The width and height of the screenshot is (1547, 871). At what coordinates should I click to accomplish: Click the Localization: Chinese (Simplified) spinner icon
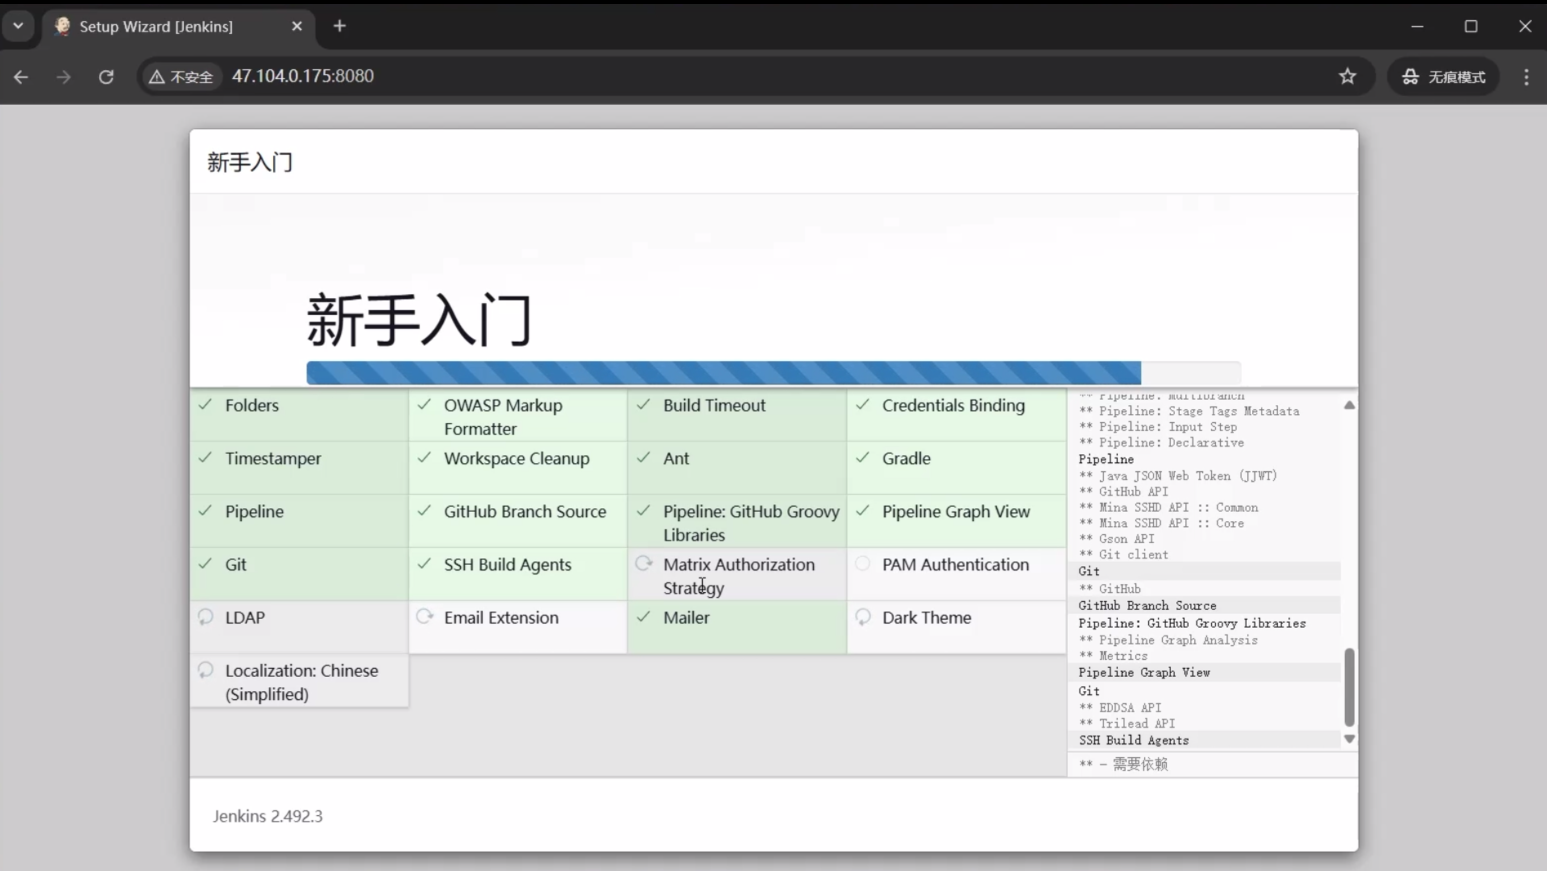(x=206, y=670)
